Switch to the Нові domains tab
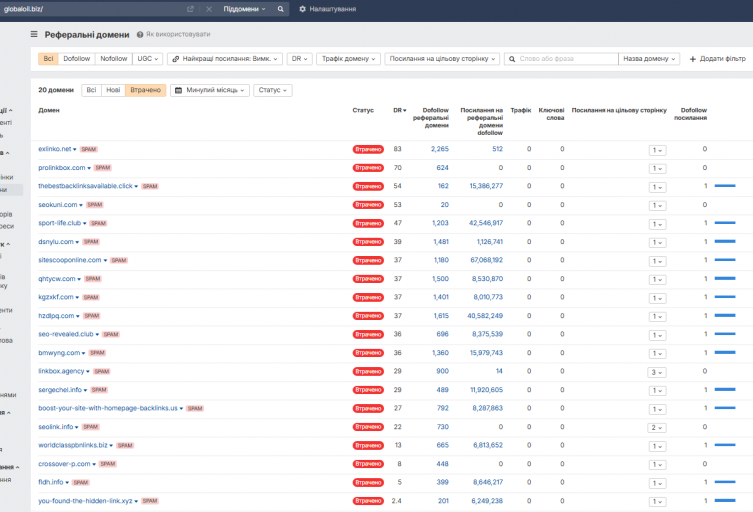This screenshot has height=512, width=753. click(x=113, y=90)
